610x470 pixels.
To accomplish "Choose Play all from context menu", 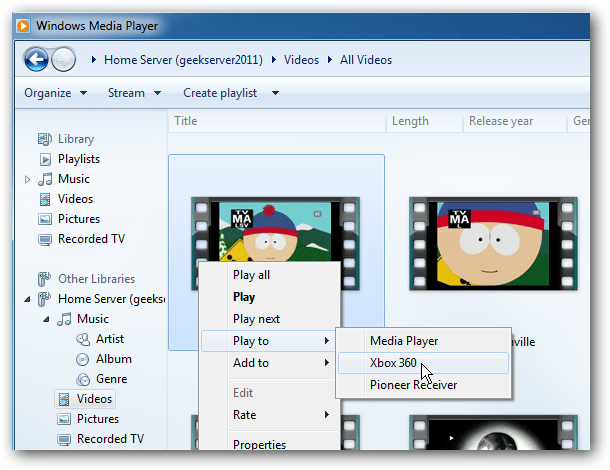I will point(271,275).
